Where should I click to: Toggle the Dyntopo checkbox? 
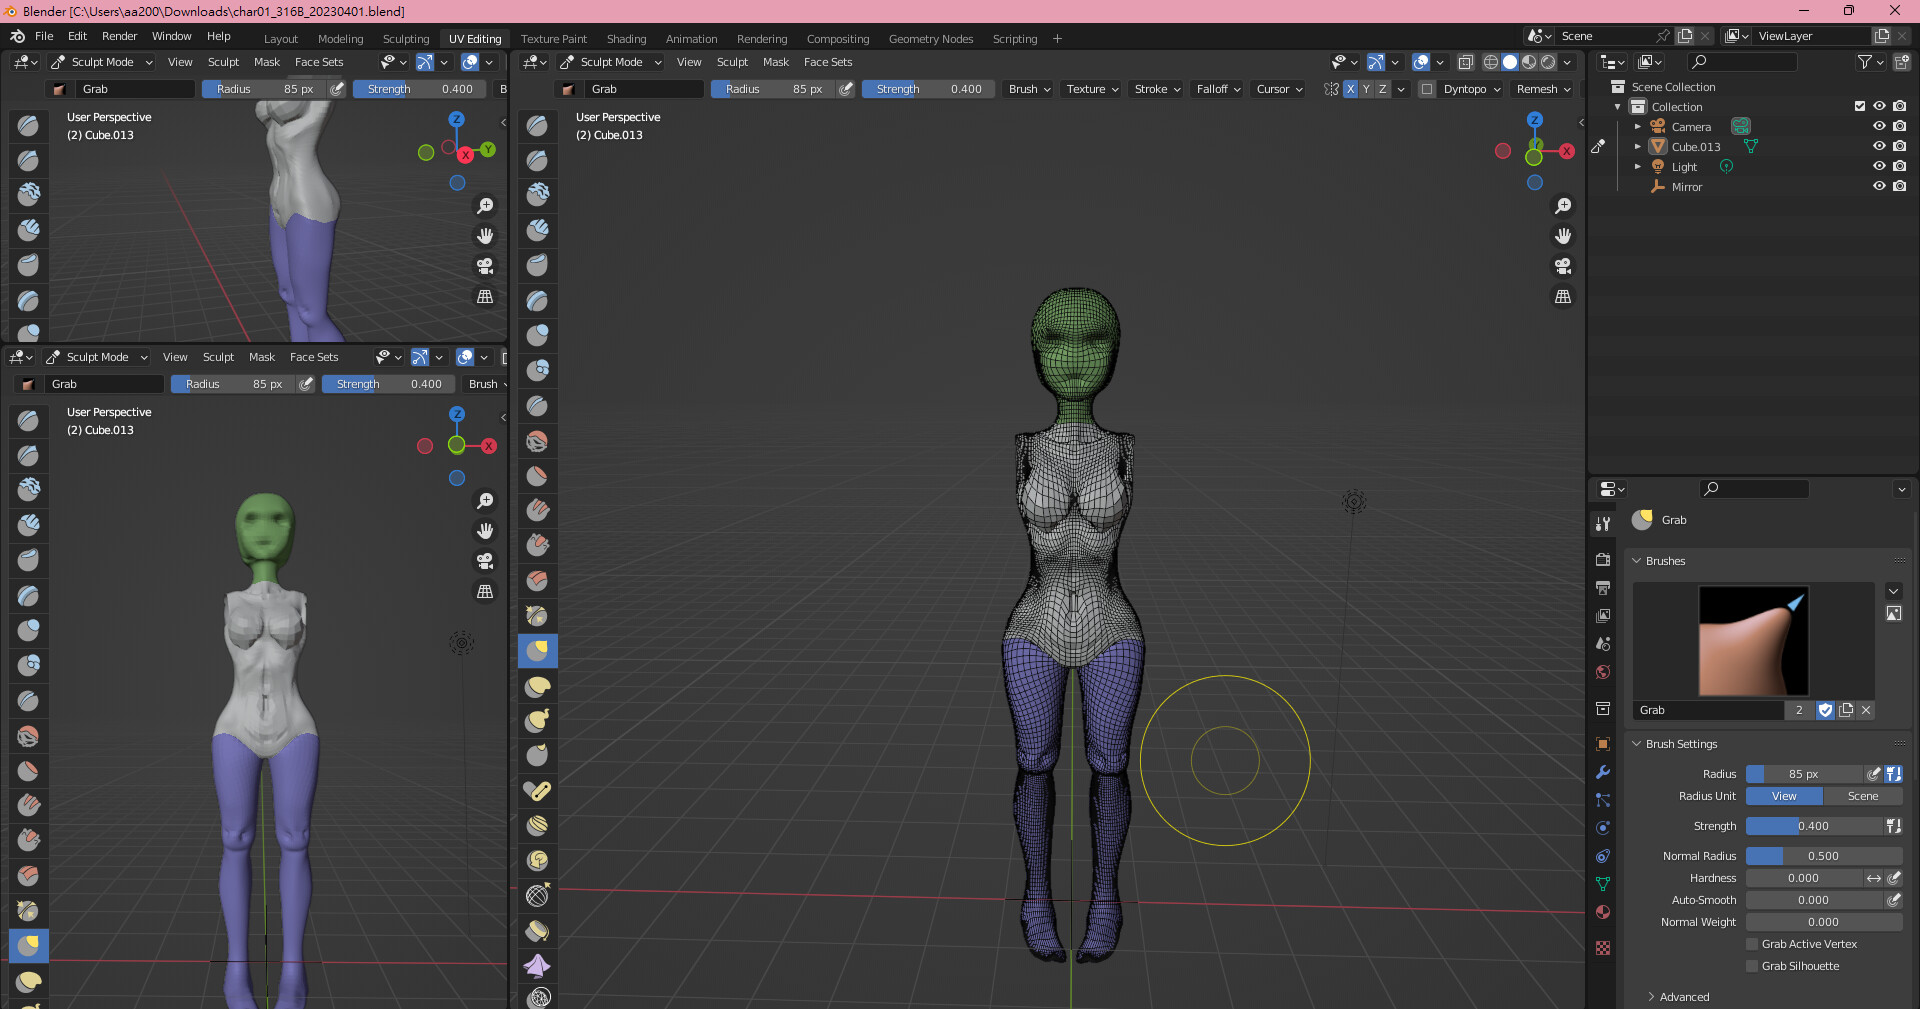(x=1427, y=89)
